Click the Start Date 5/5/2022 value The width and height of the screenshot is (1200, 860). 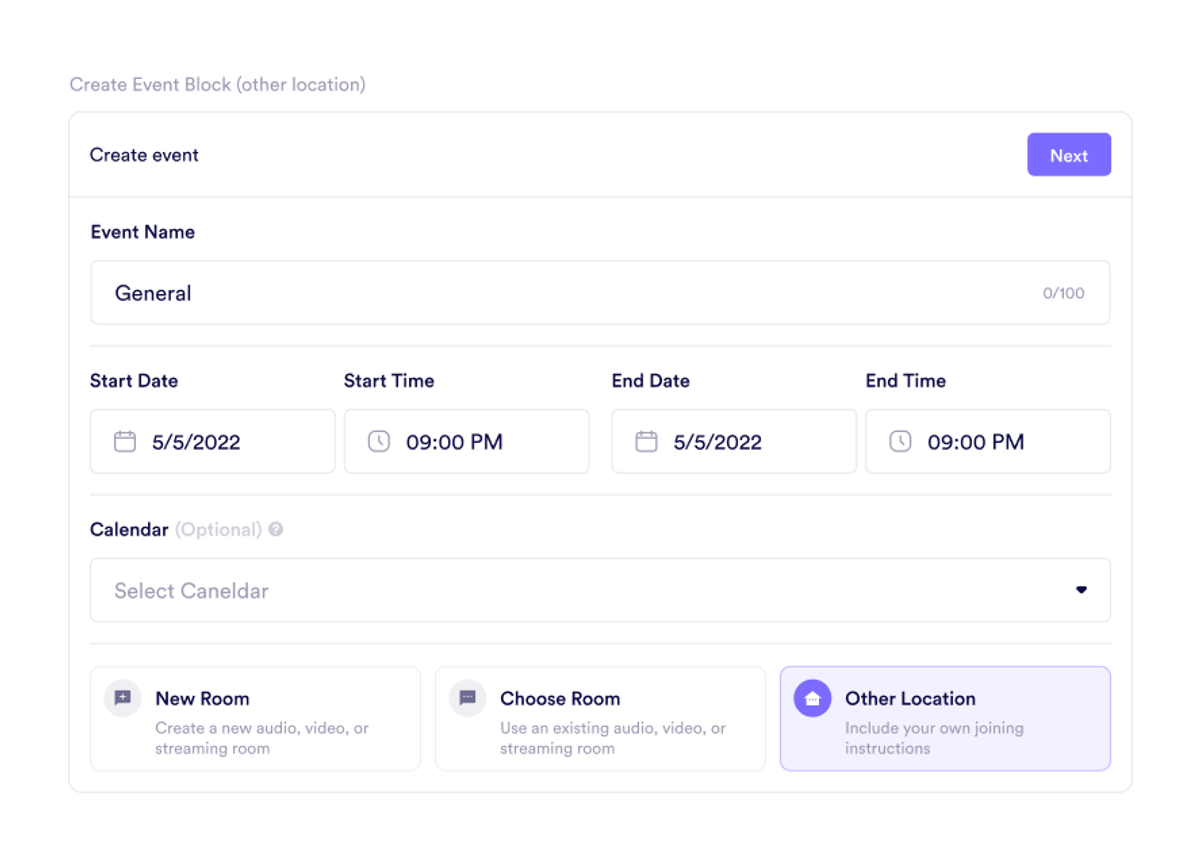point(196,442)
